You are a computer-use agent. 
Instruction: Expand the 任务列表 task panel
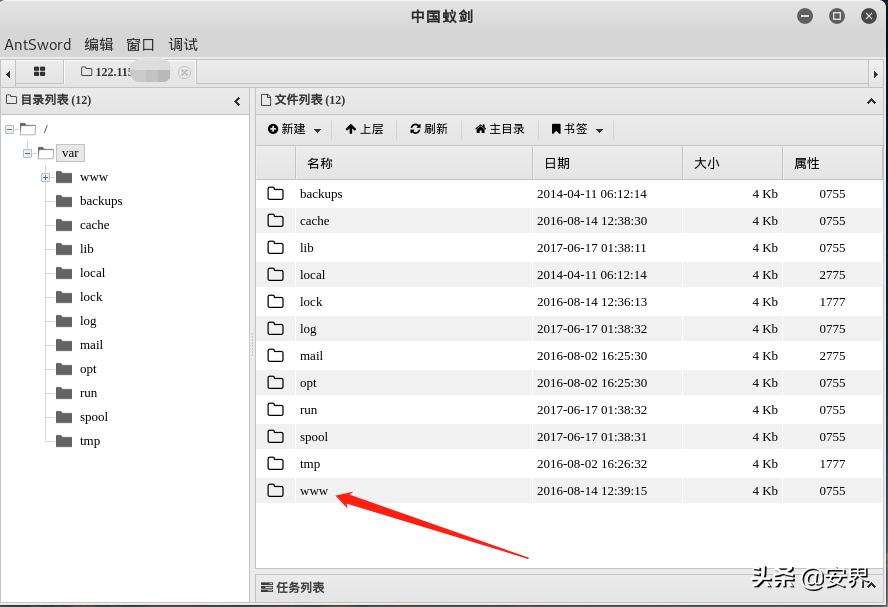pyautogui.click(x=291, y=587)
